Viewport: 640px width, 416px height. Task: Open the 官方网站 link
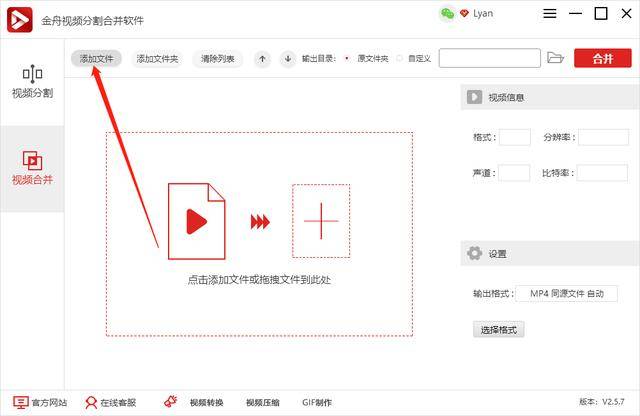(40, 403)
